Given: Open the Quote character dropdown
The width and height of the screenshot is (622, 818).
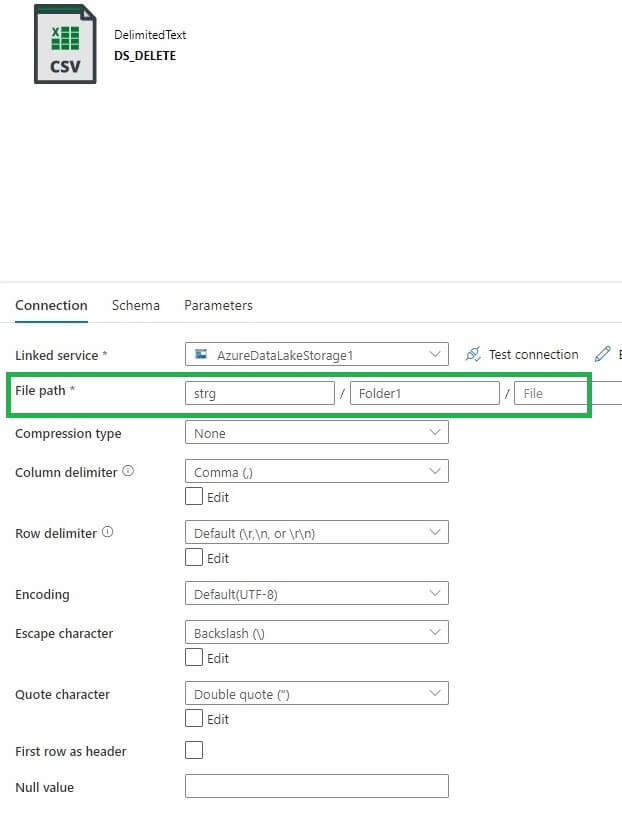Looking at the screenshot, I should [x=316, y=694].
